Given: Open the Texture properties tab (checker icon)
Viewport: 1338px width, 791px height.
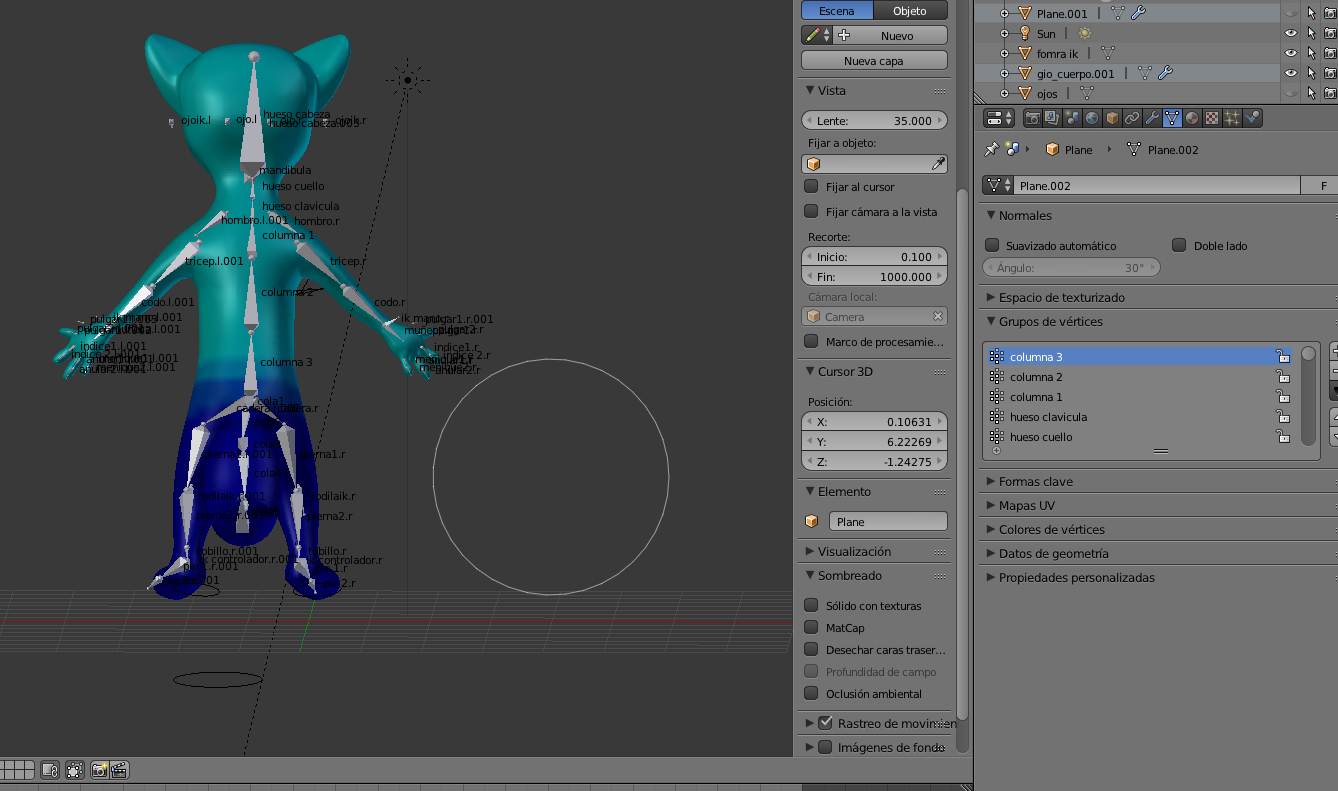Looking at the screenshot, I should (x=1212, y=118).
